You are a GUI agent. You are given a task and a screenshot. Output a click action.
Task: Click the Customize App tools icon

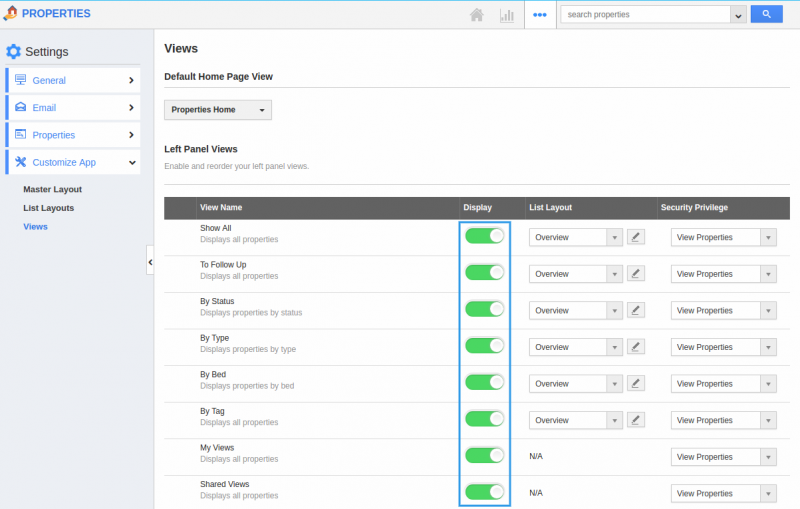(x=20, y=162)
